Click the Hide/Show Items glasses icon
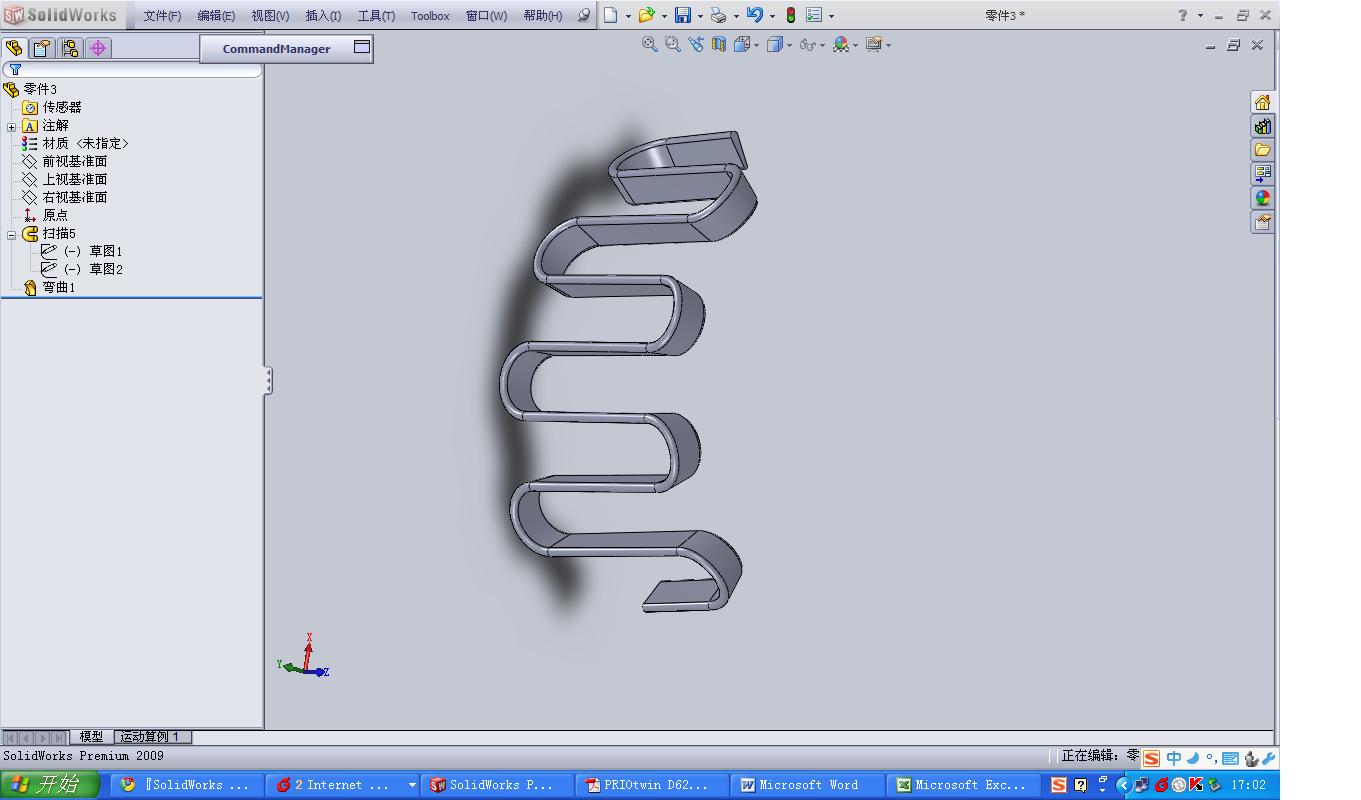 pyautogui.click(x=807, y=44)
